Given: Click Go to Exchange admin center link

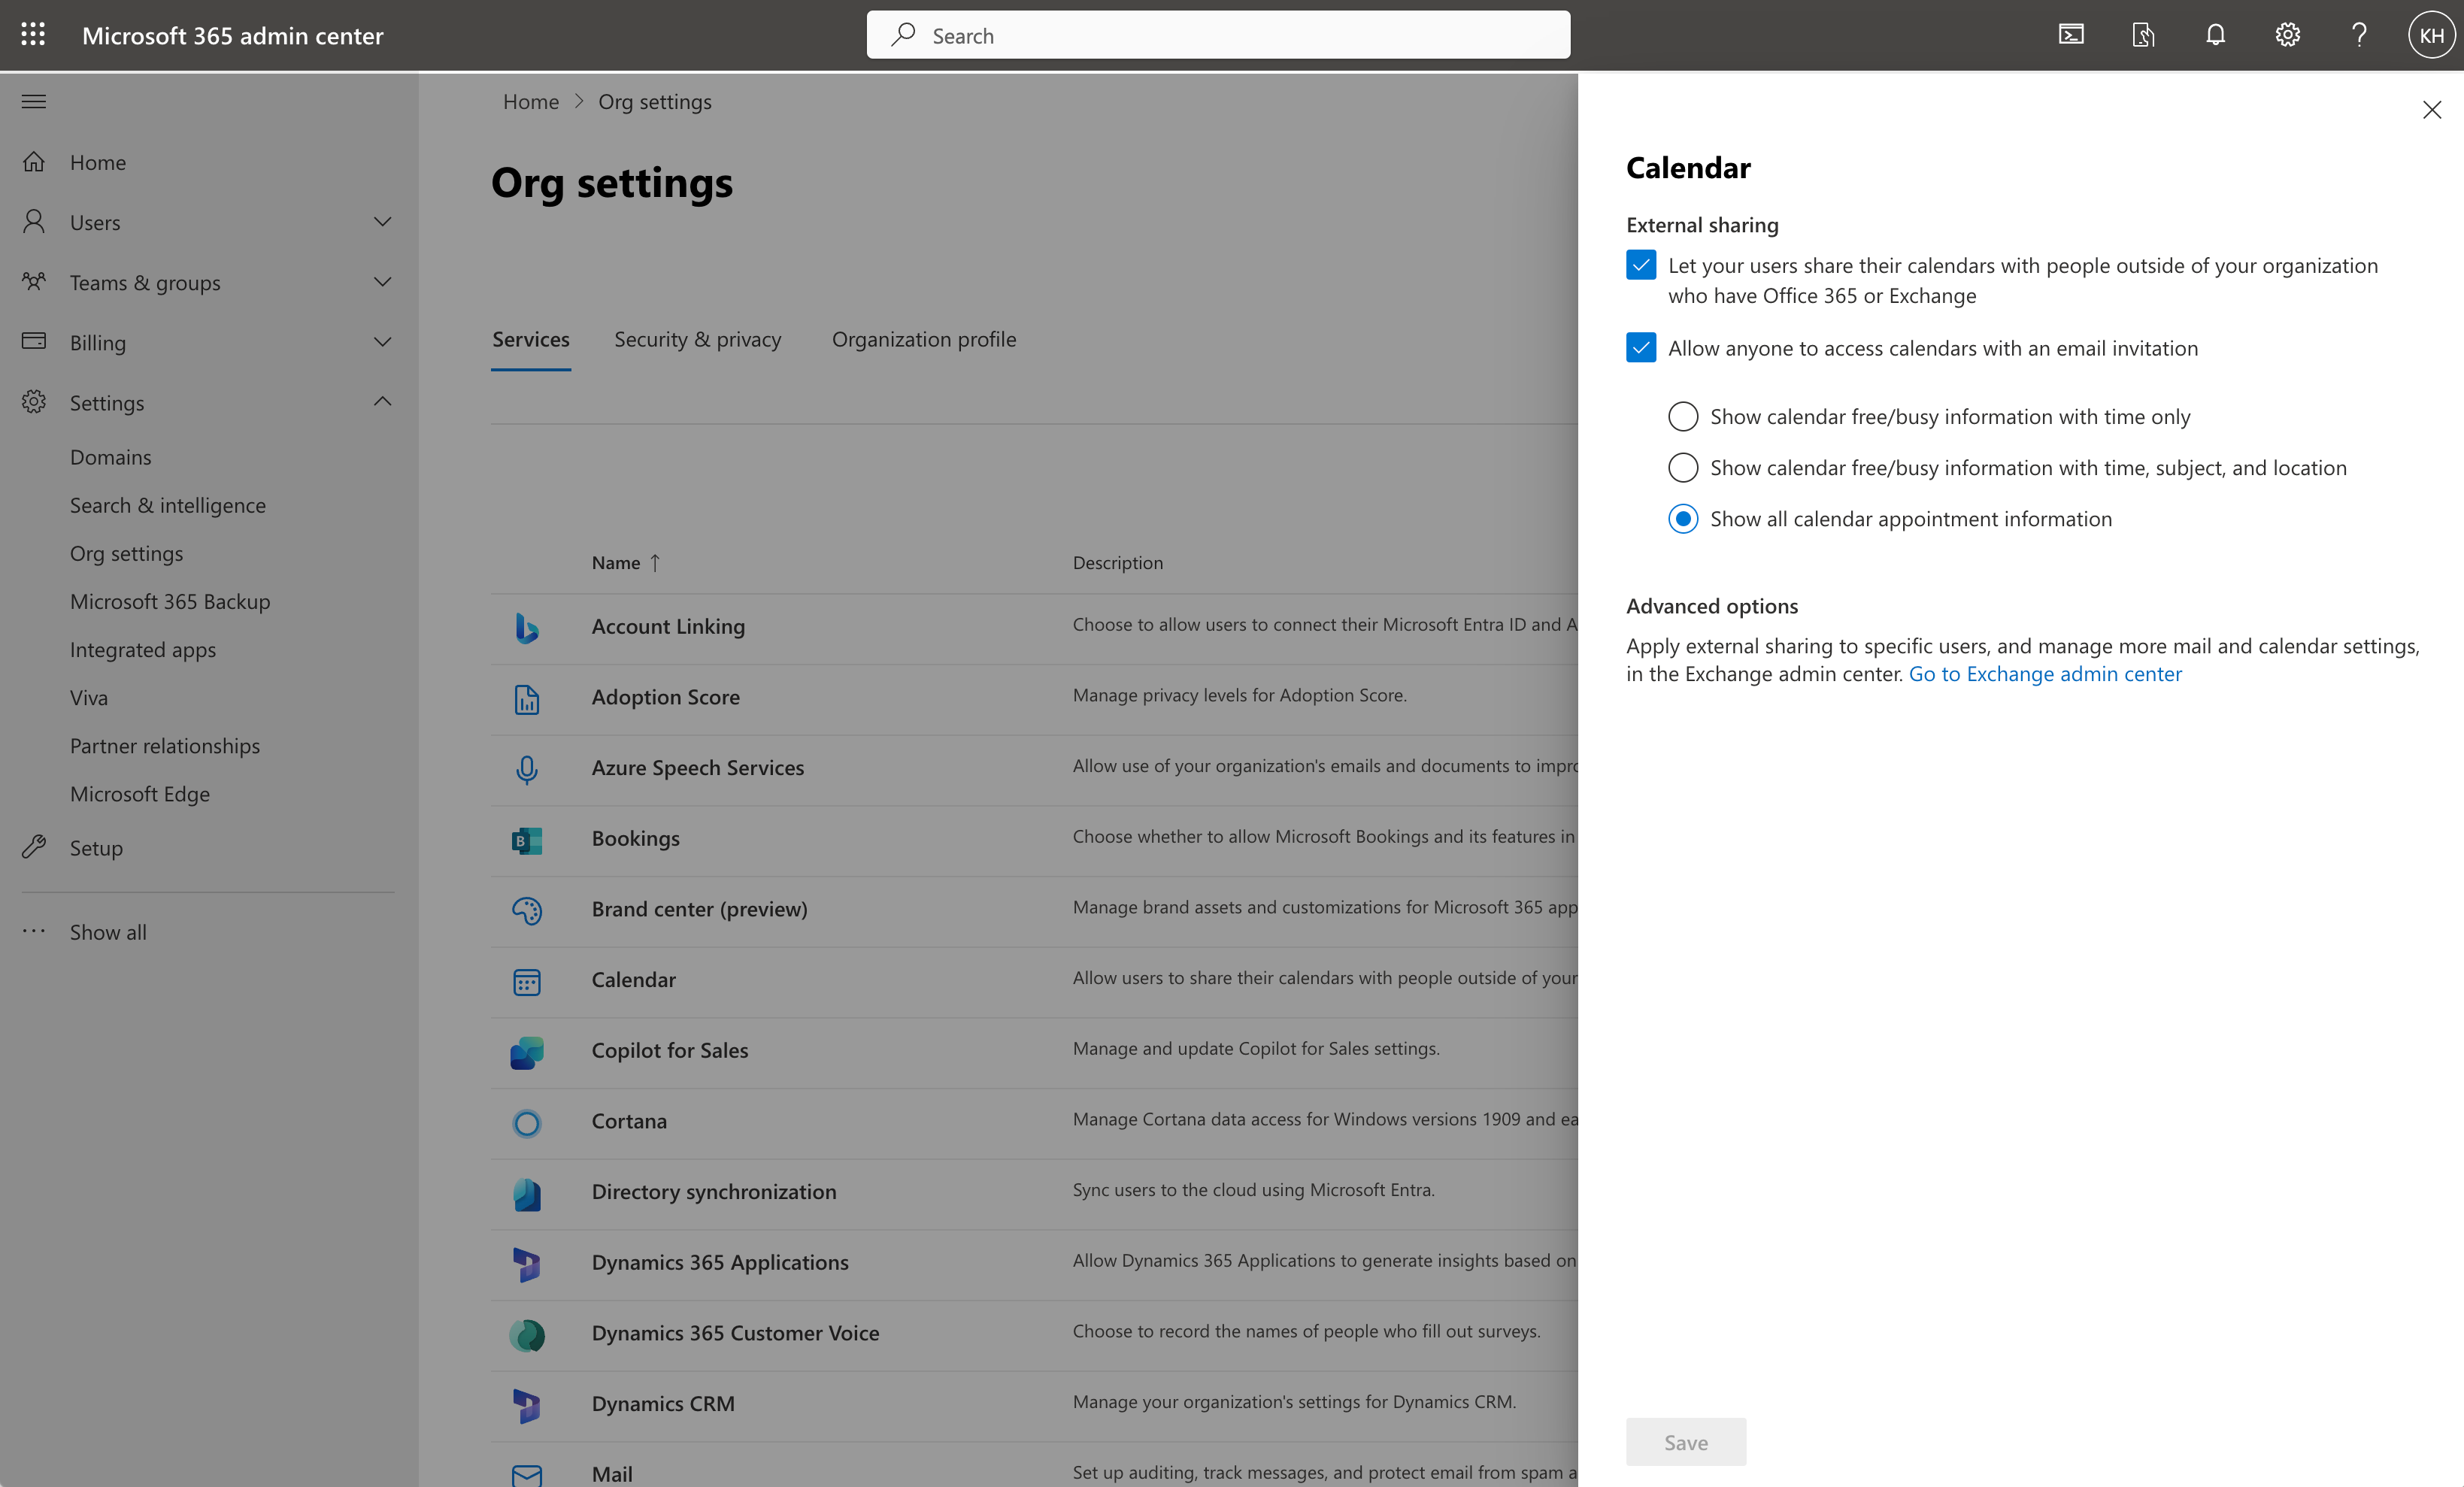Looking at the screenshot, I should (x=2044, y=673).
